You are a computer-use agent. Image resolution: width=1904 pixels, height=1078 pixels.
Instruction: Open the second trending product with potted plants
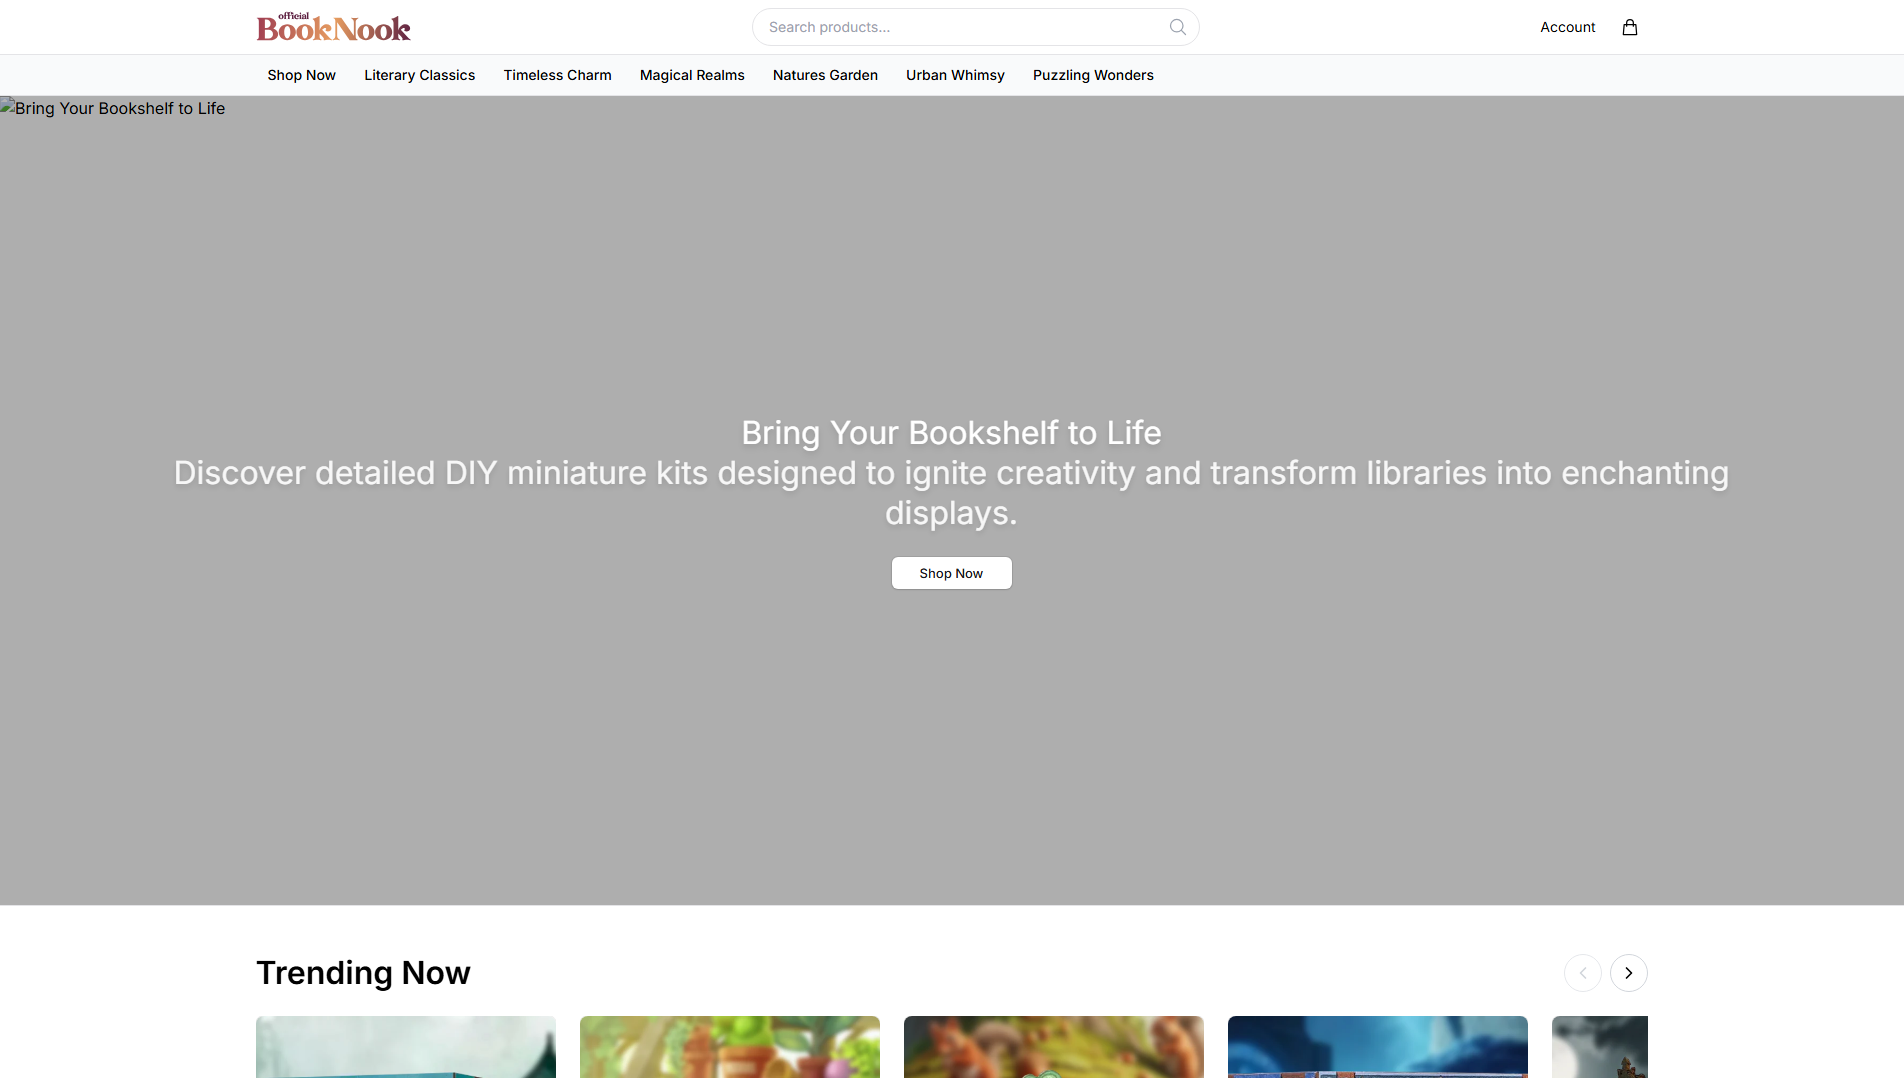[x=730, y=1047]
